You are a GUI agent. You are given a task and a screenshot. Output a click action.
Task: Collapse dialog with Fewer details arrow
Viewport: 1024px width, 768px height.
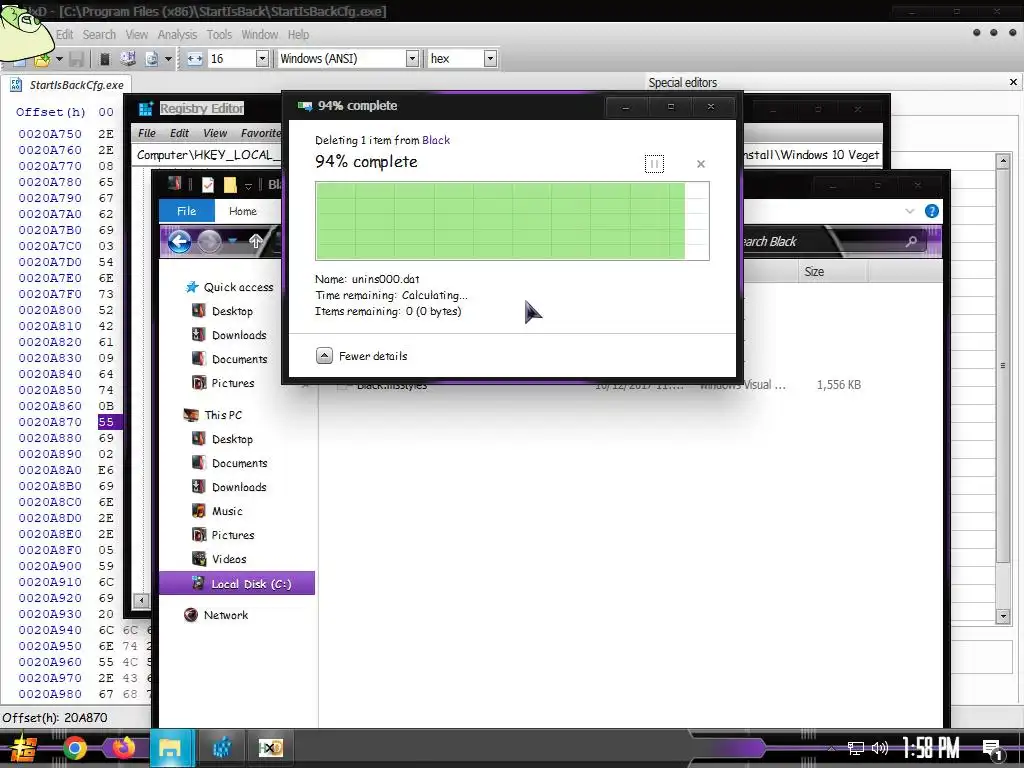point(324,356)
